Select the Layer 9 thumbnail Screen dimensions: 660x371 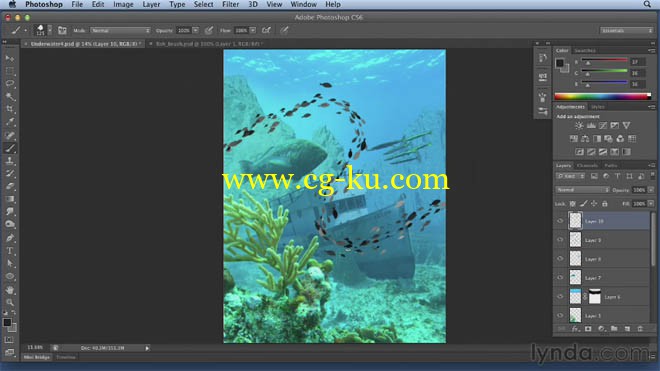(x=575, y=240)
